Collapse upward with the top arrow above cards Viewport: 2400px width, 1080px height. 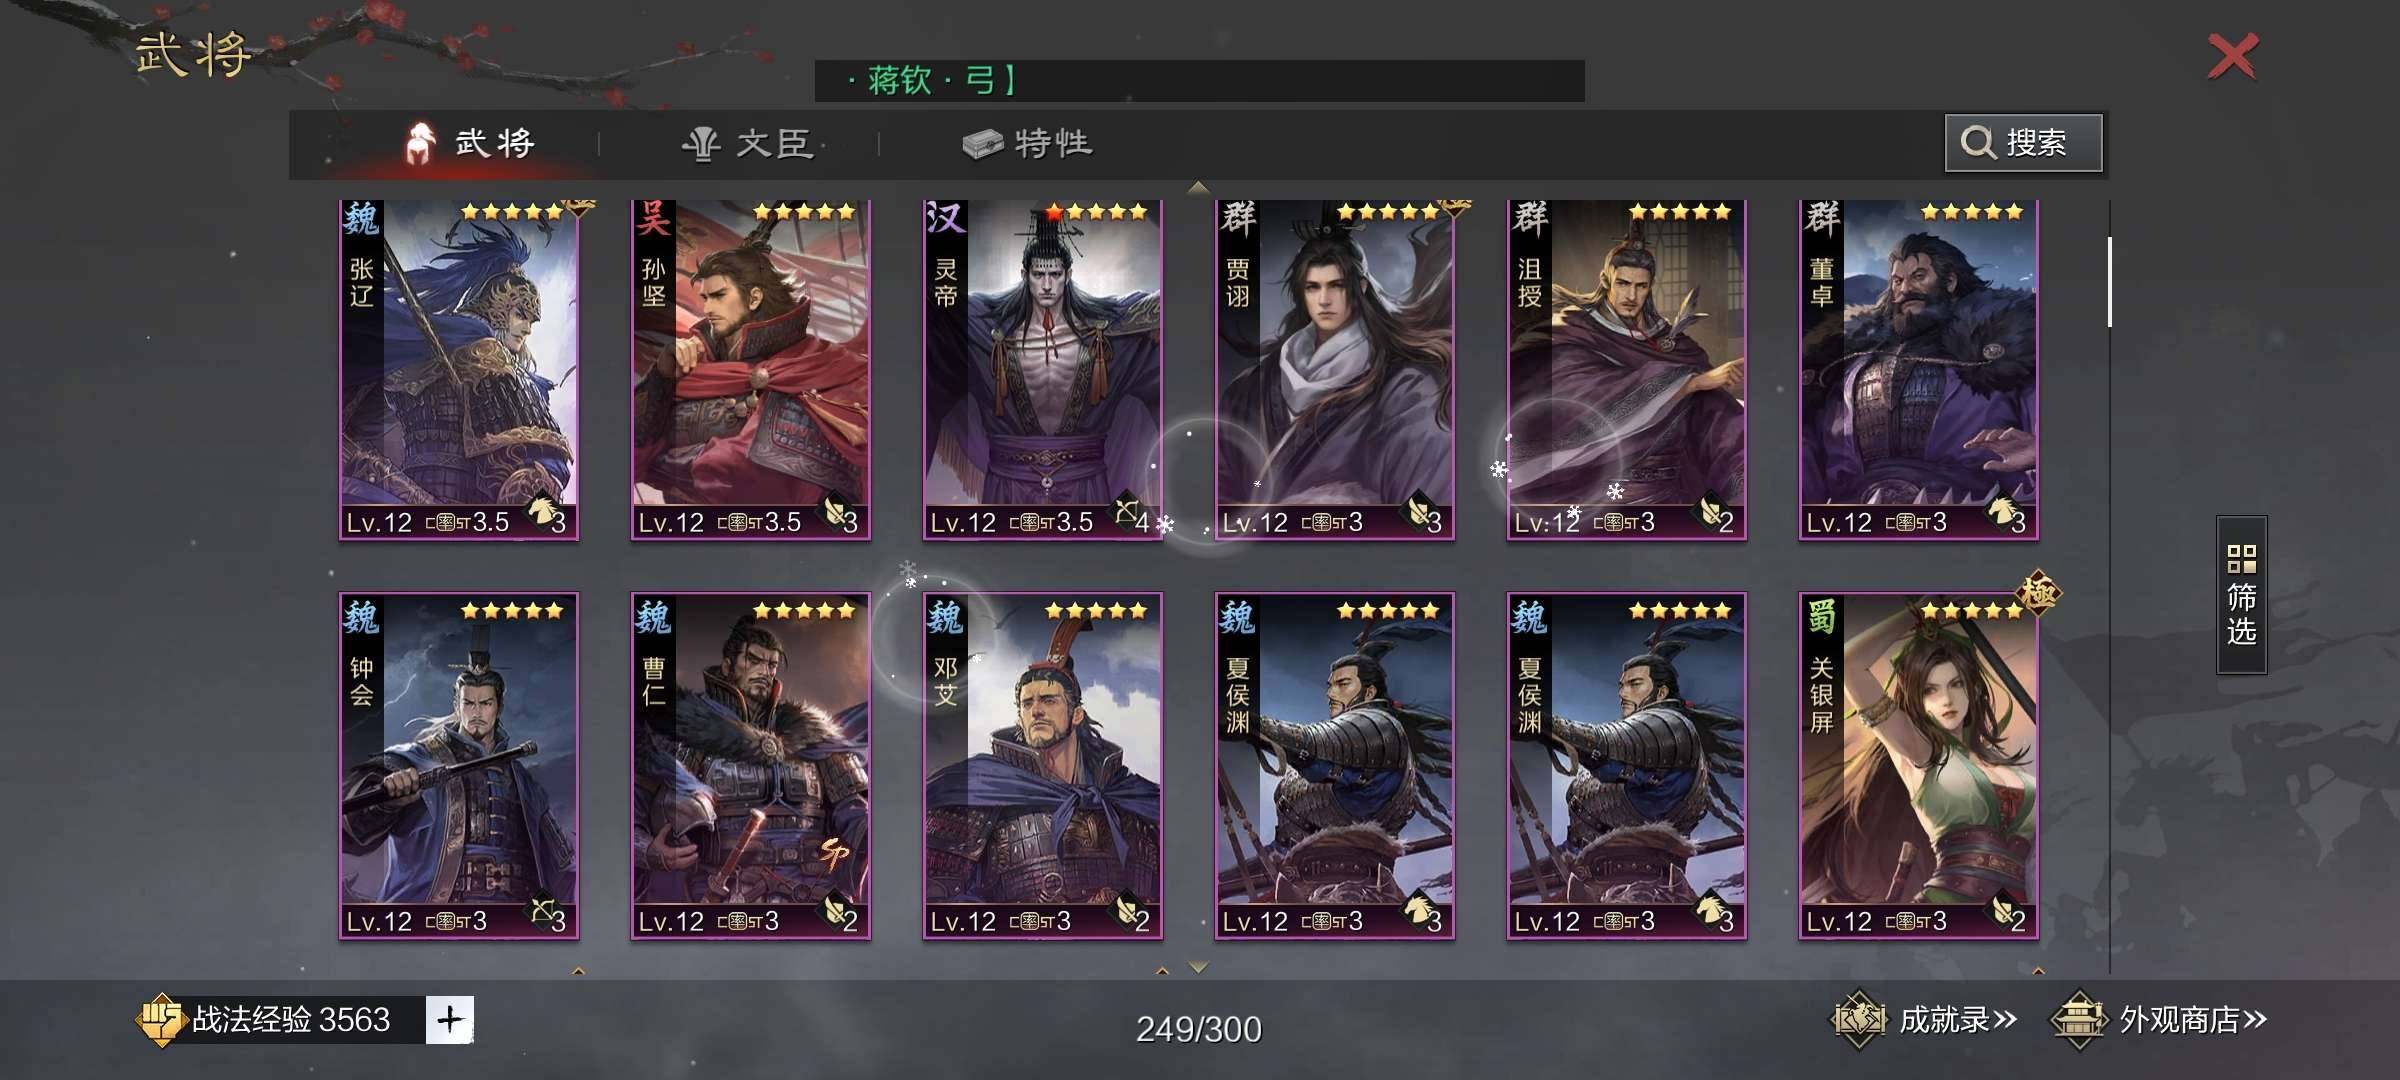point(1198,187)
